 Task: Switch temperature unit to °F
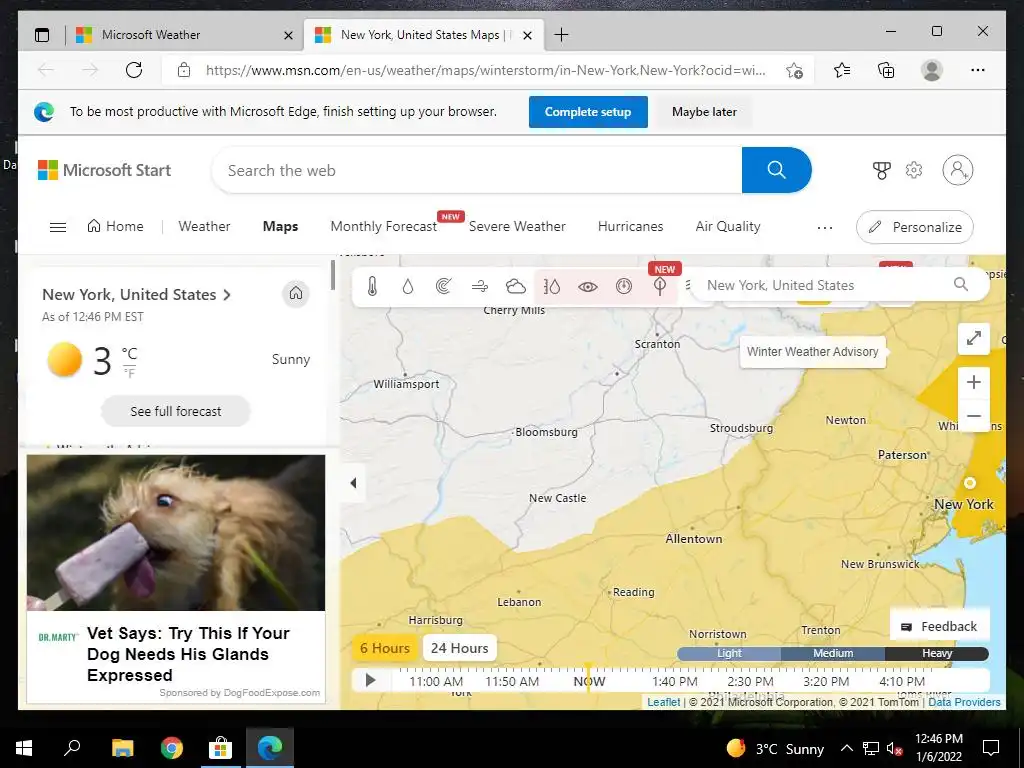pyautogui.click(x=129, y=373)
